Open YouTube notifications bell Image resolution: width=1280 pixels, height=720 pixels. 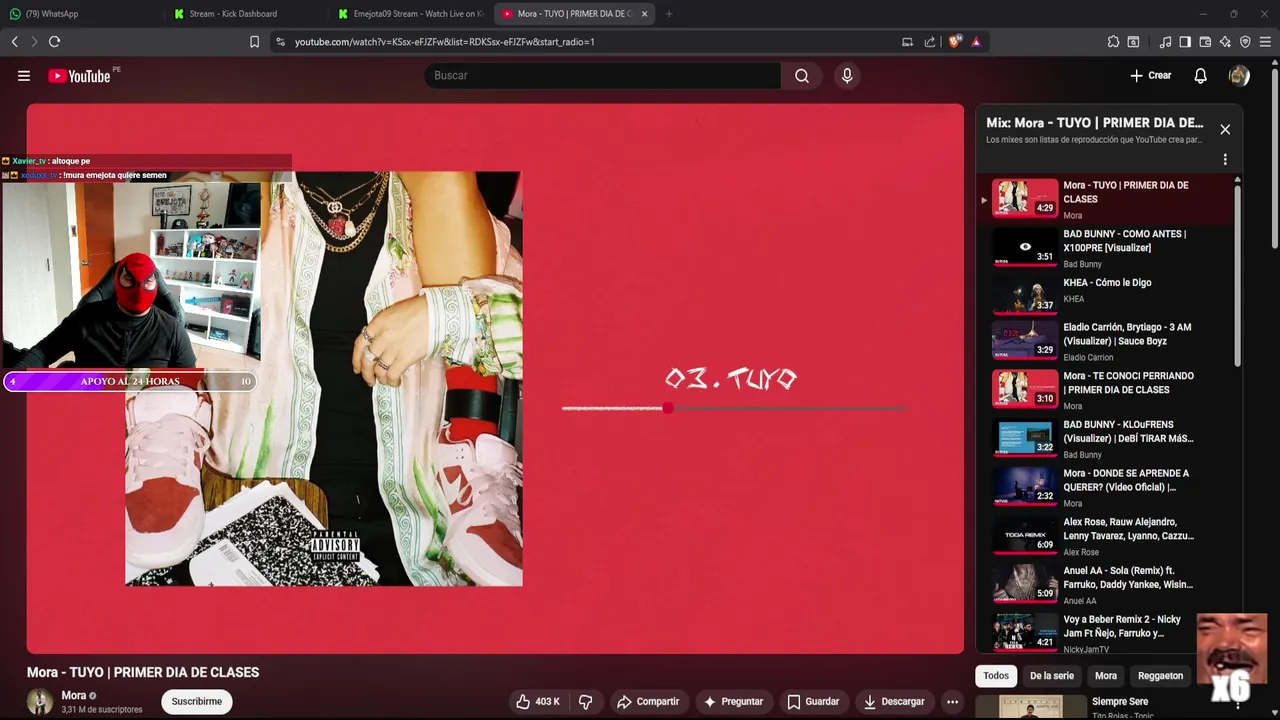pyautogui.click(x=1201, y=76)
